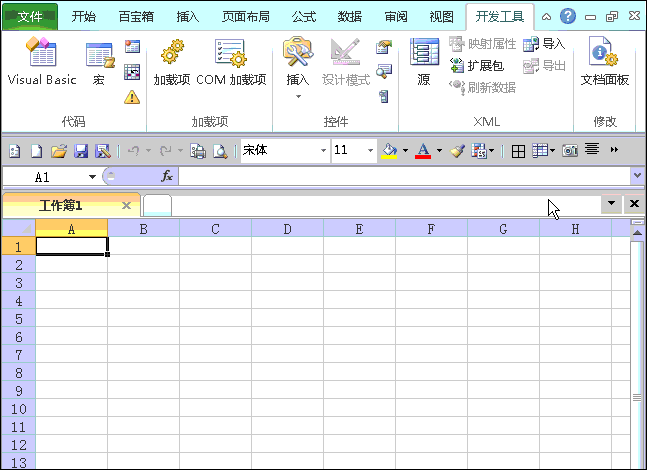Open the Name Box A1 dropdown
Image resolution: width=647 pixels, height=470 pixels.
point(92,177)
